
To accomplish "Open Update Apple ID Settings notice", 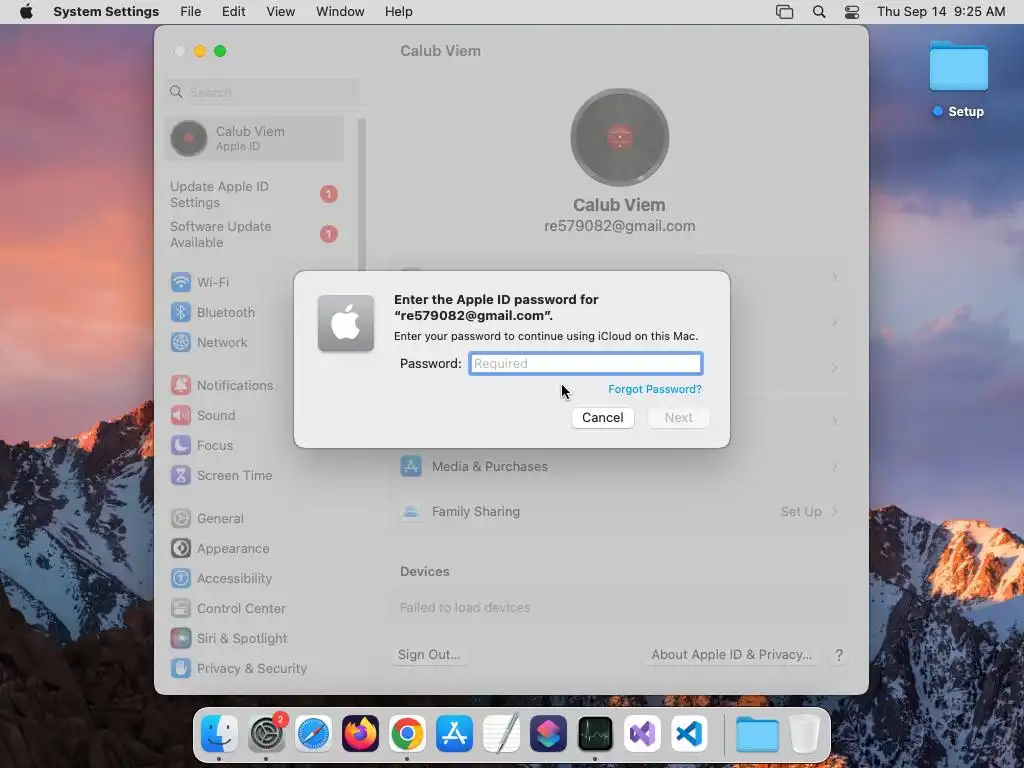I will tap(255, 194).
